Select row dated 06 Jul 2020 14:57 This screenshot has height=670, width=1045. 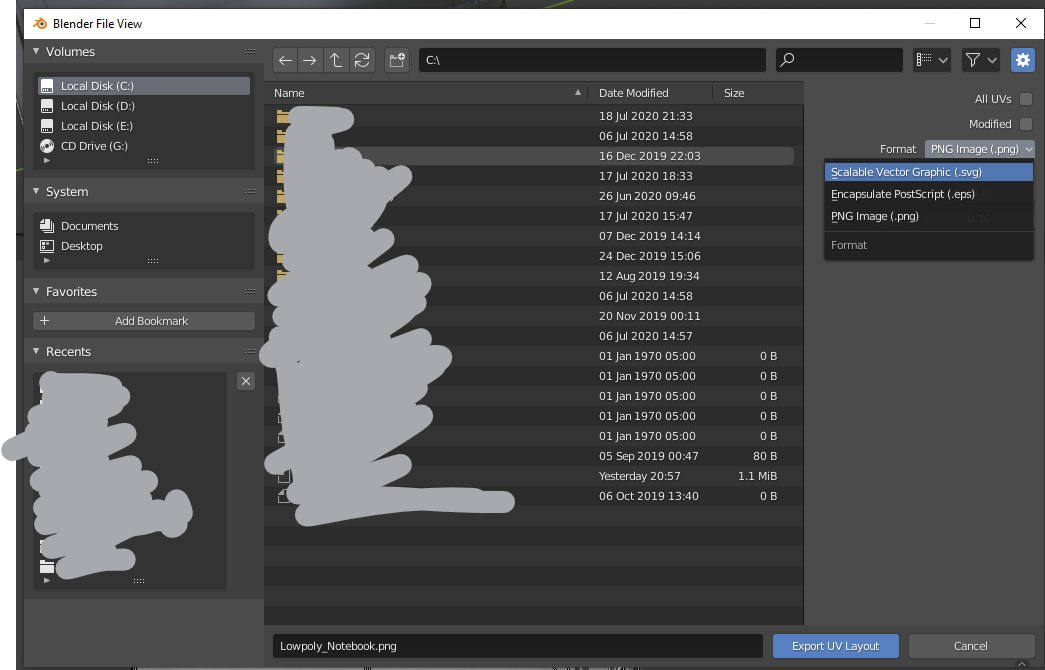(x=533, y=336)
